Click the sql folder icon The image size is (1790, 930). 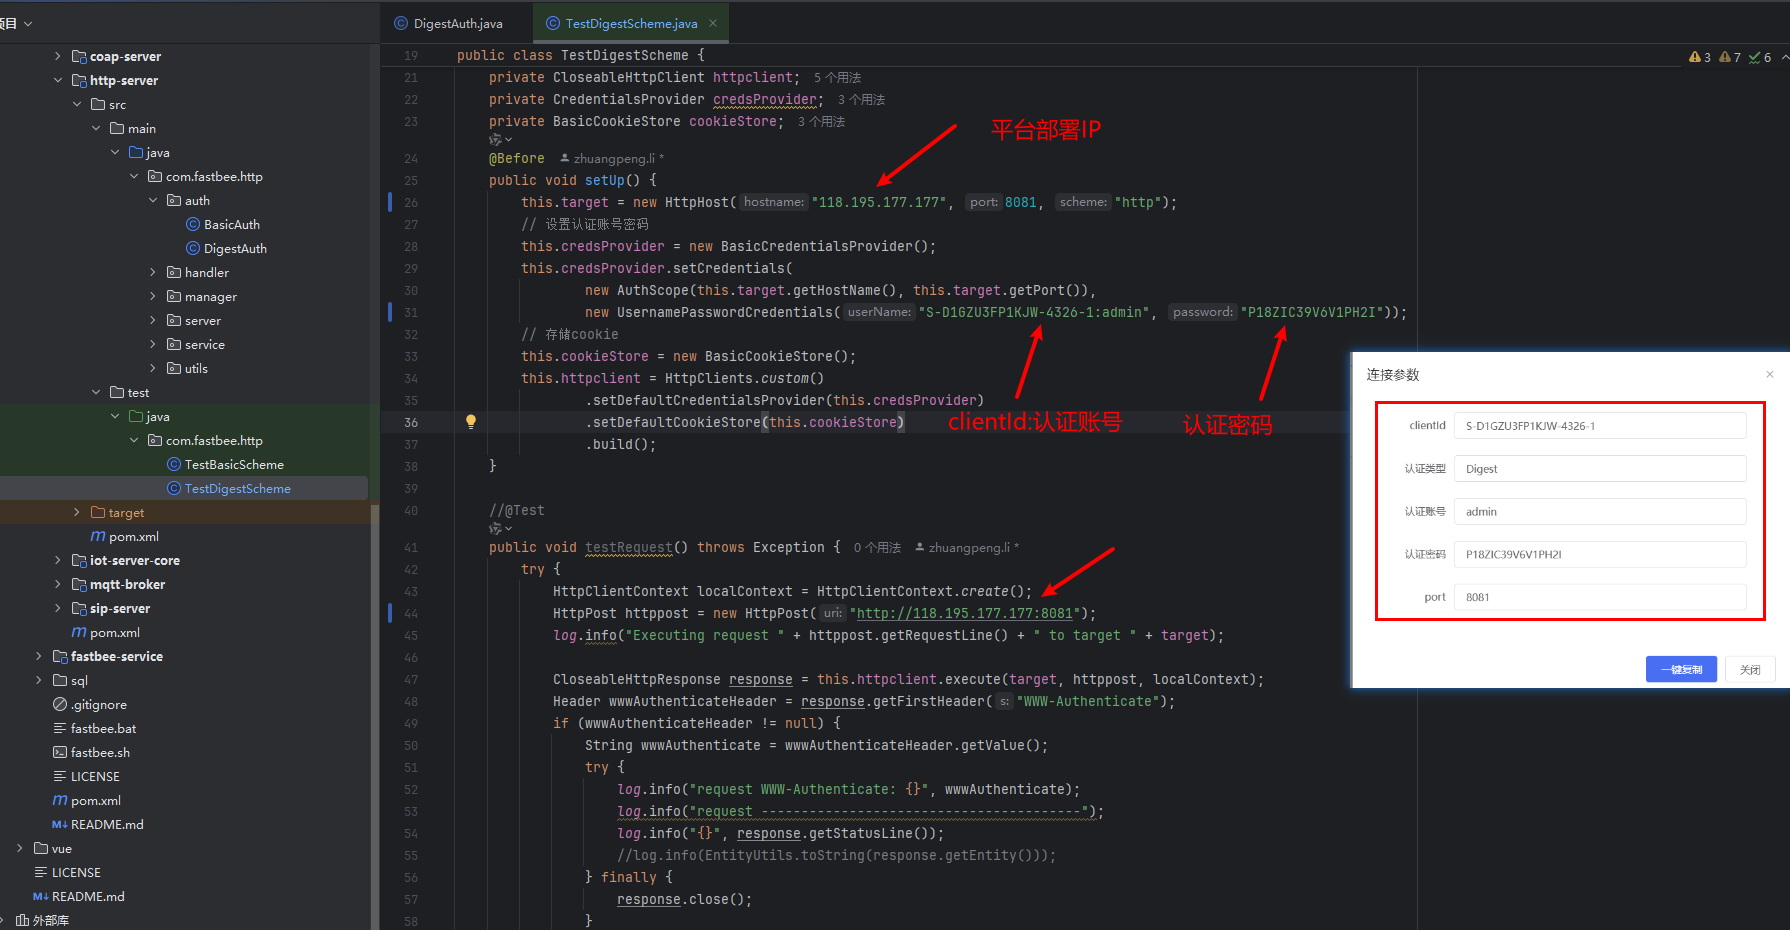point(60,681)
